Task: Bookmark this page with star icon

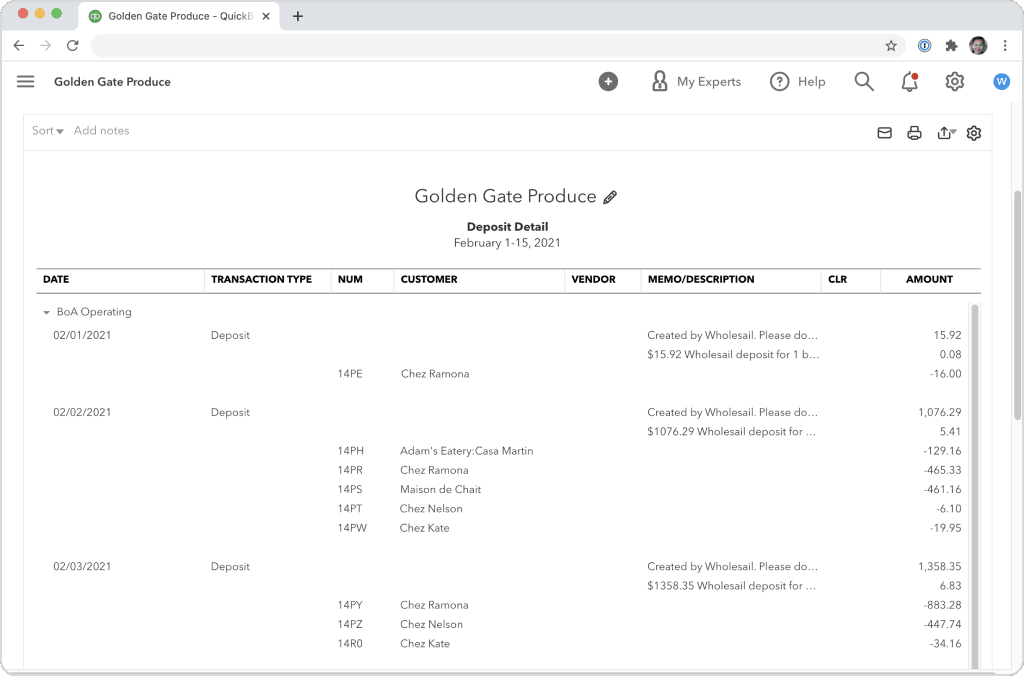Action: [891, 46]
